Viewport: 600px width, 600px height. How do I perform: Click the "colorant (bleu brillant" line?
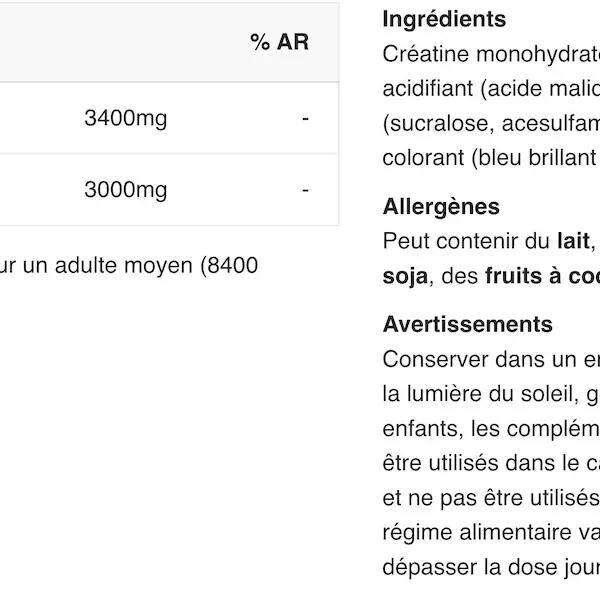click(490, 158)
